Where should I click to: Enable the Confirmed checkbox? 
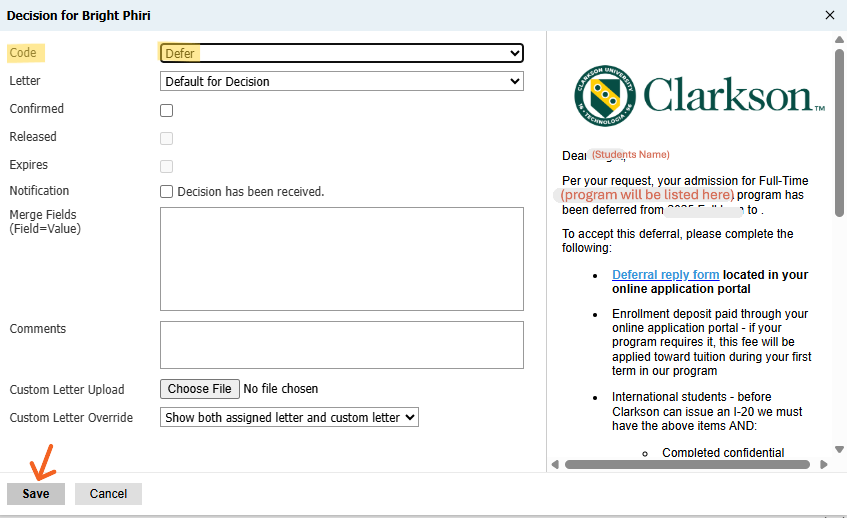coord(167,110)
